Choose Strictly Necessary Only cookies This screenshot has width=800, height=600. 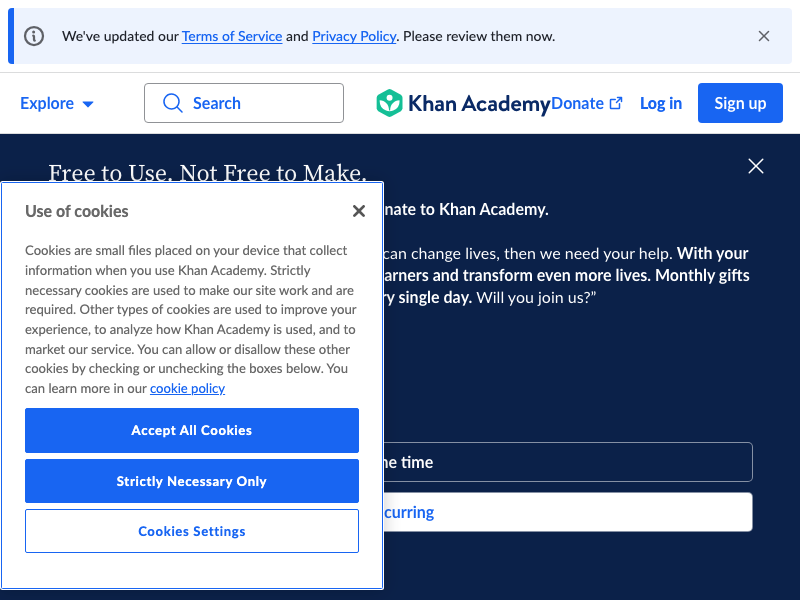pyautogui.click(x=191, y=481)
